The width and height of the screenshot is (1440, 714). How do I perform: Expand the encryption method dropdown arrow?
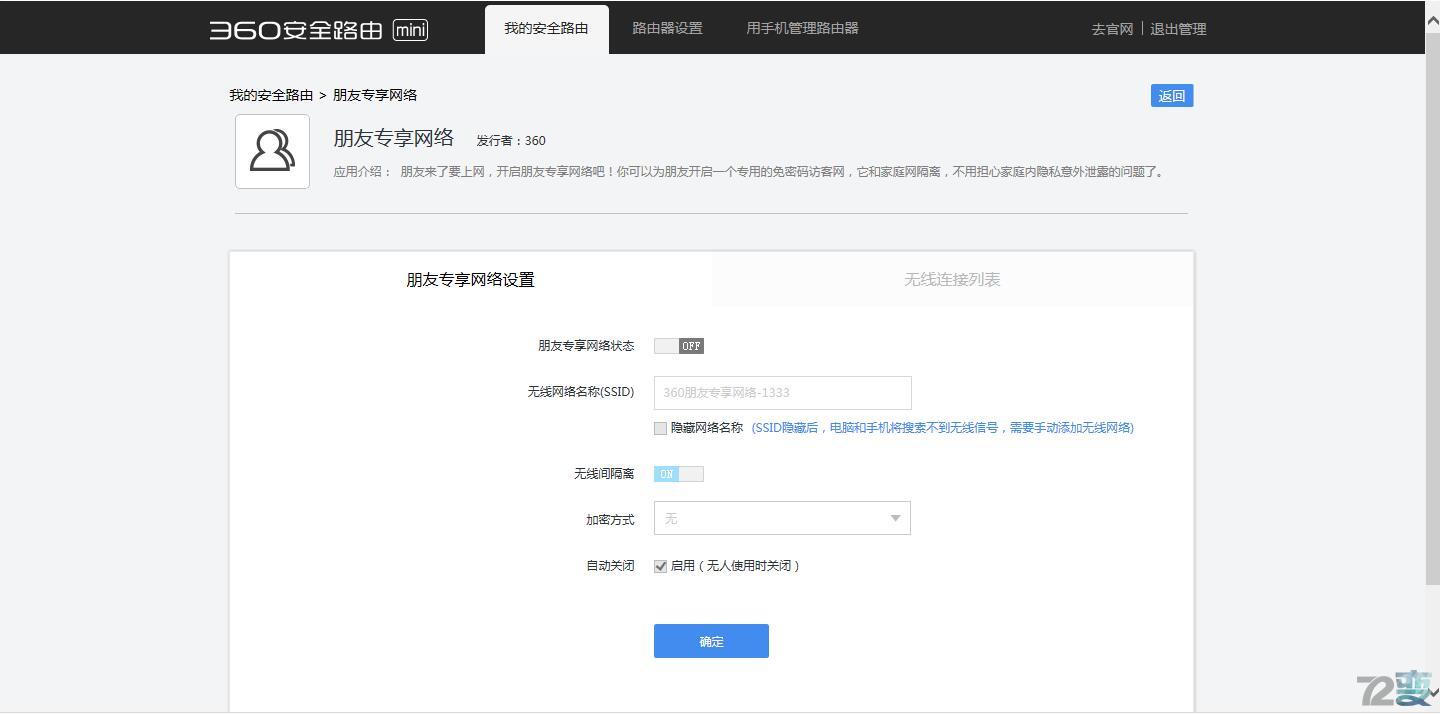[895, 518]
